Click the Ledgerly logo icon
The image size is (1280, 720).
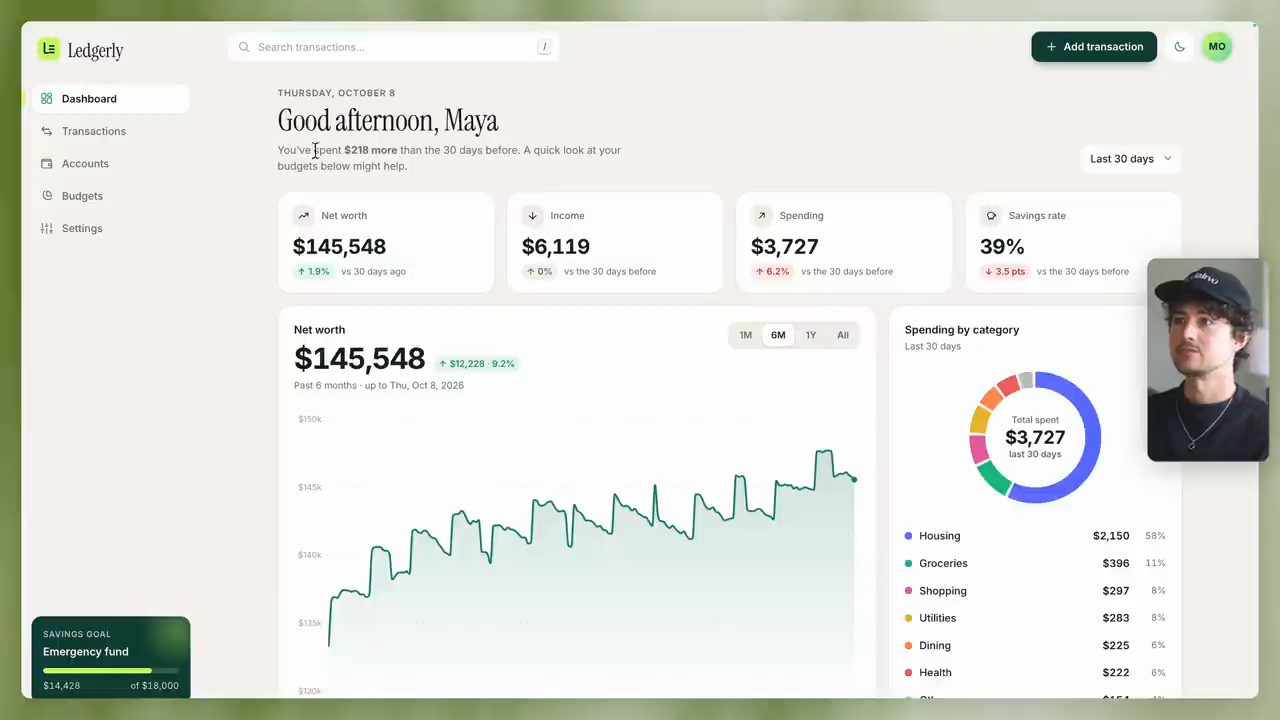click(49, 48)
